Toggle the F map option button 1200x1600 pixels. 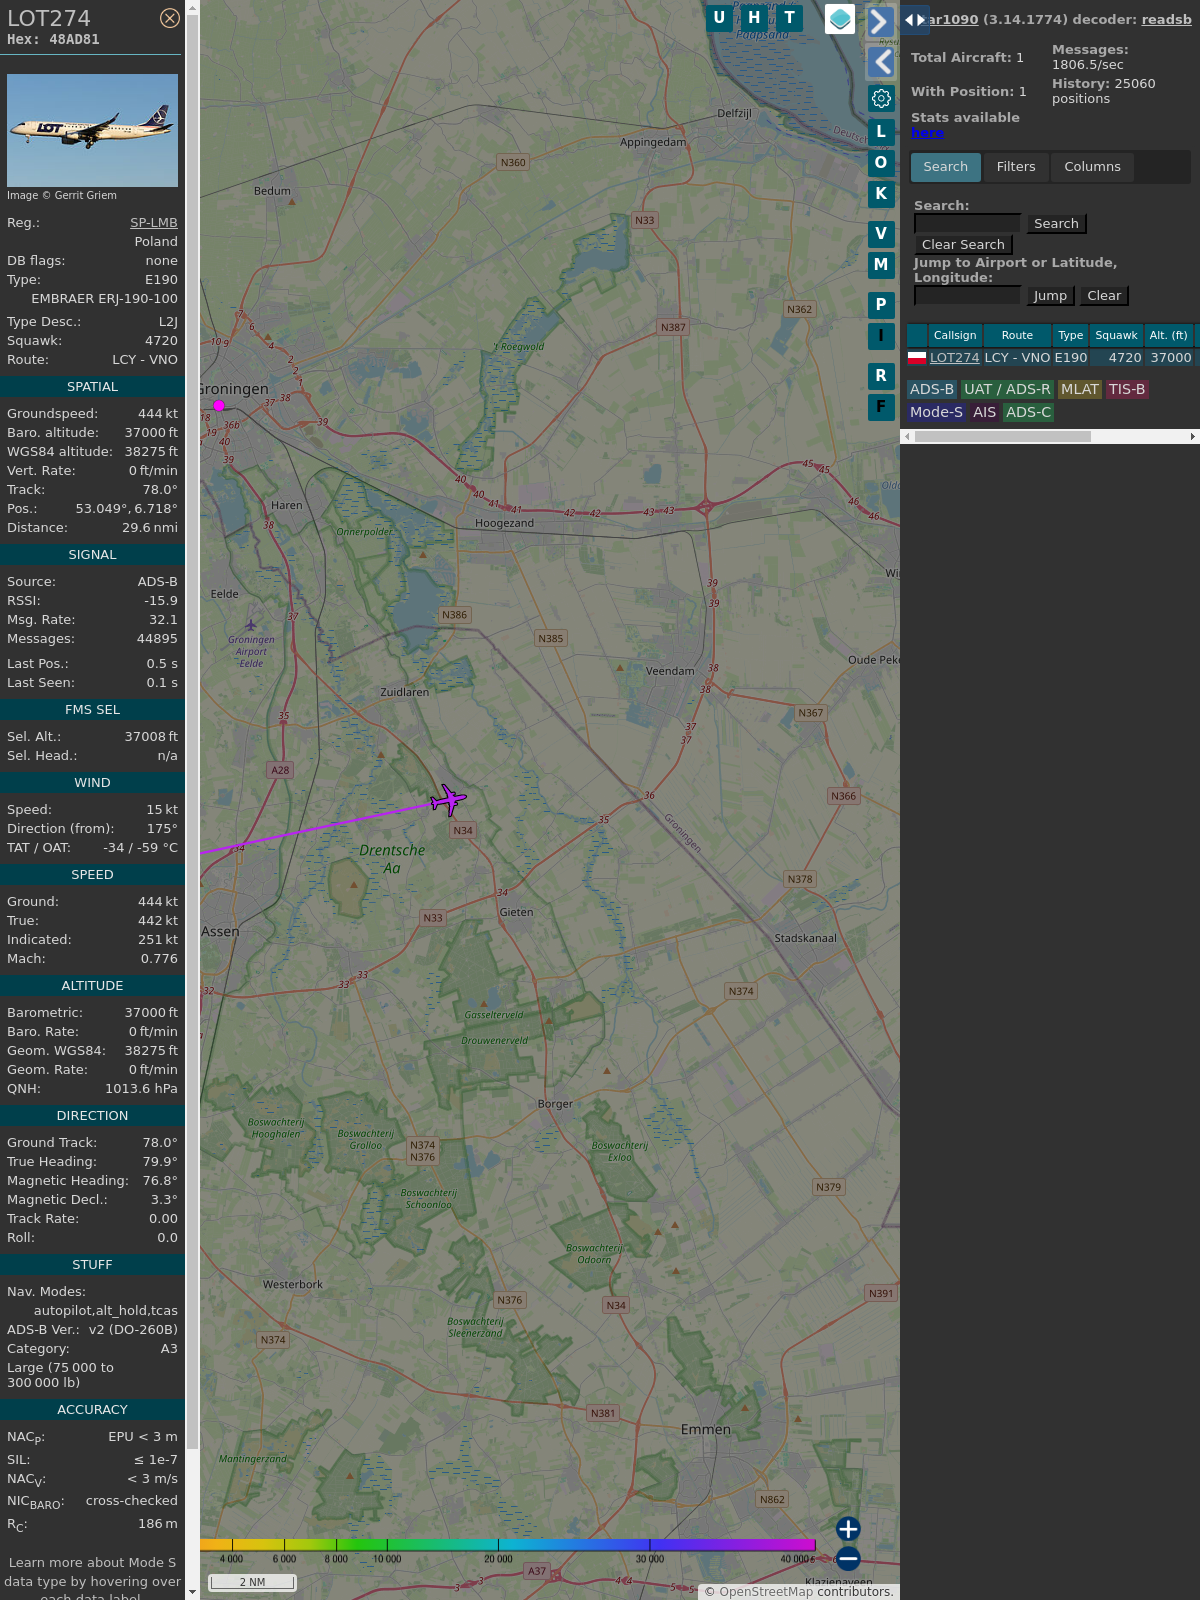881,407
